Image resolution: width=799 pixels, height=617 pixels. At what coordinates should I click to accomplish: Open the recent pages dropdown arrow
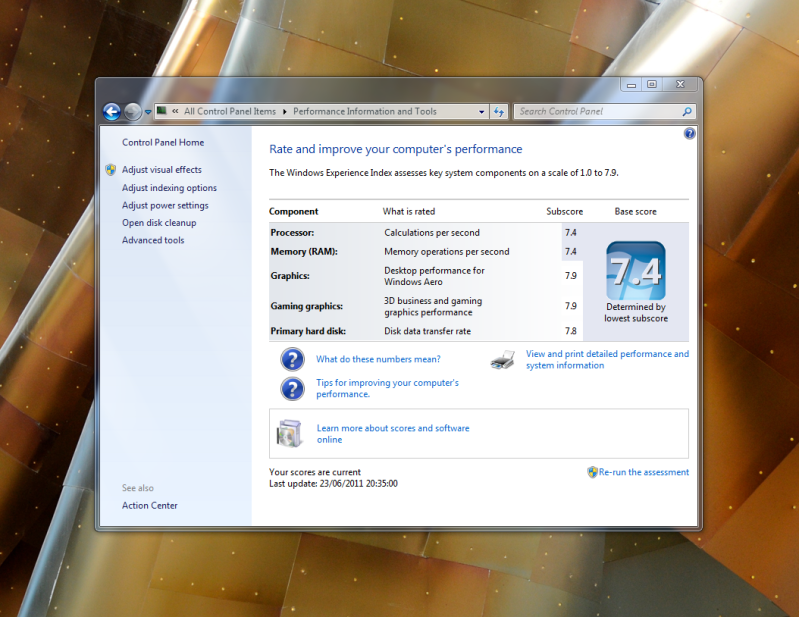148,112
